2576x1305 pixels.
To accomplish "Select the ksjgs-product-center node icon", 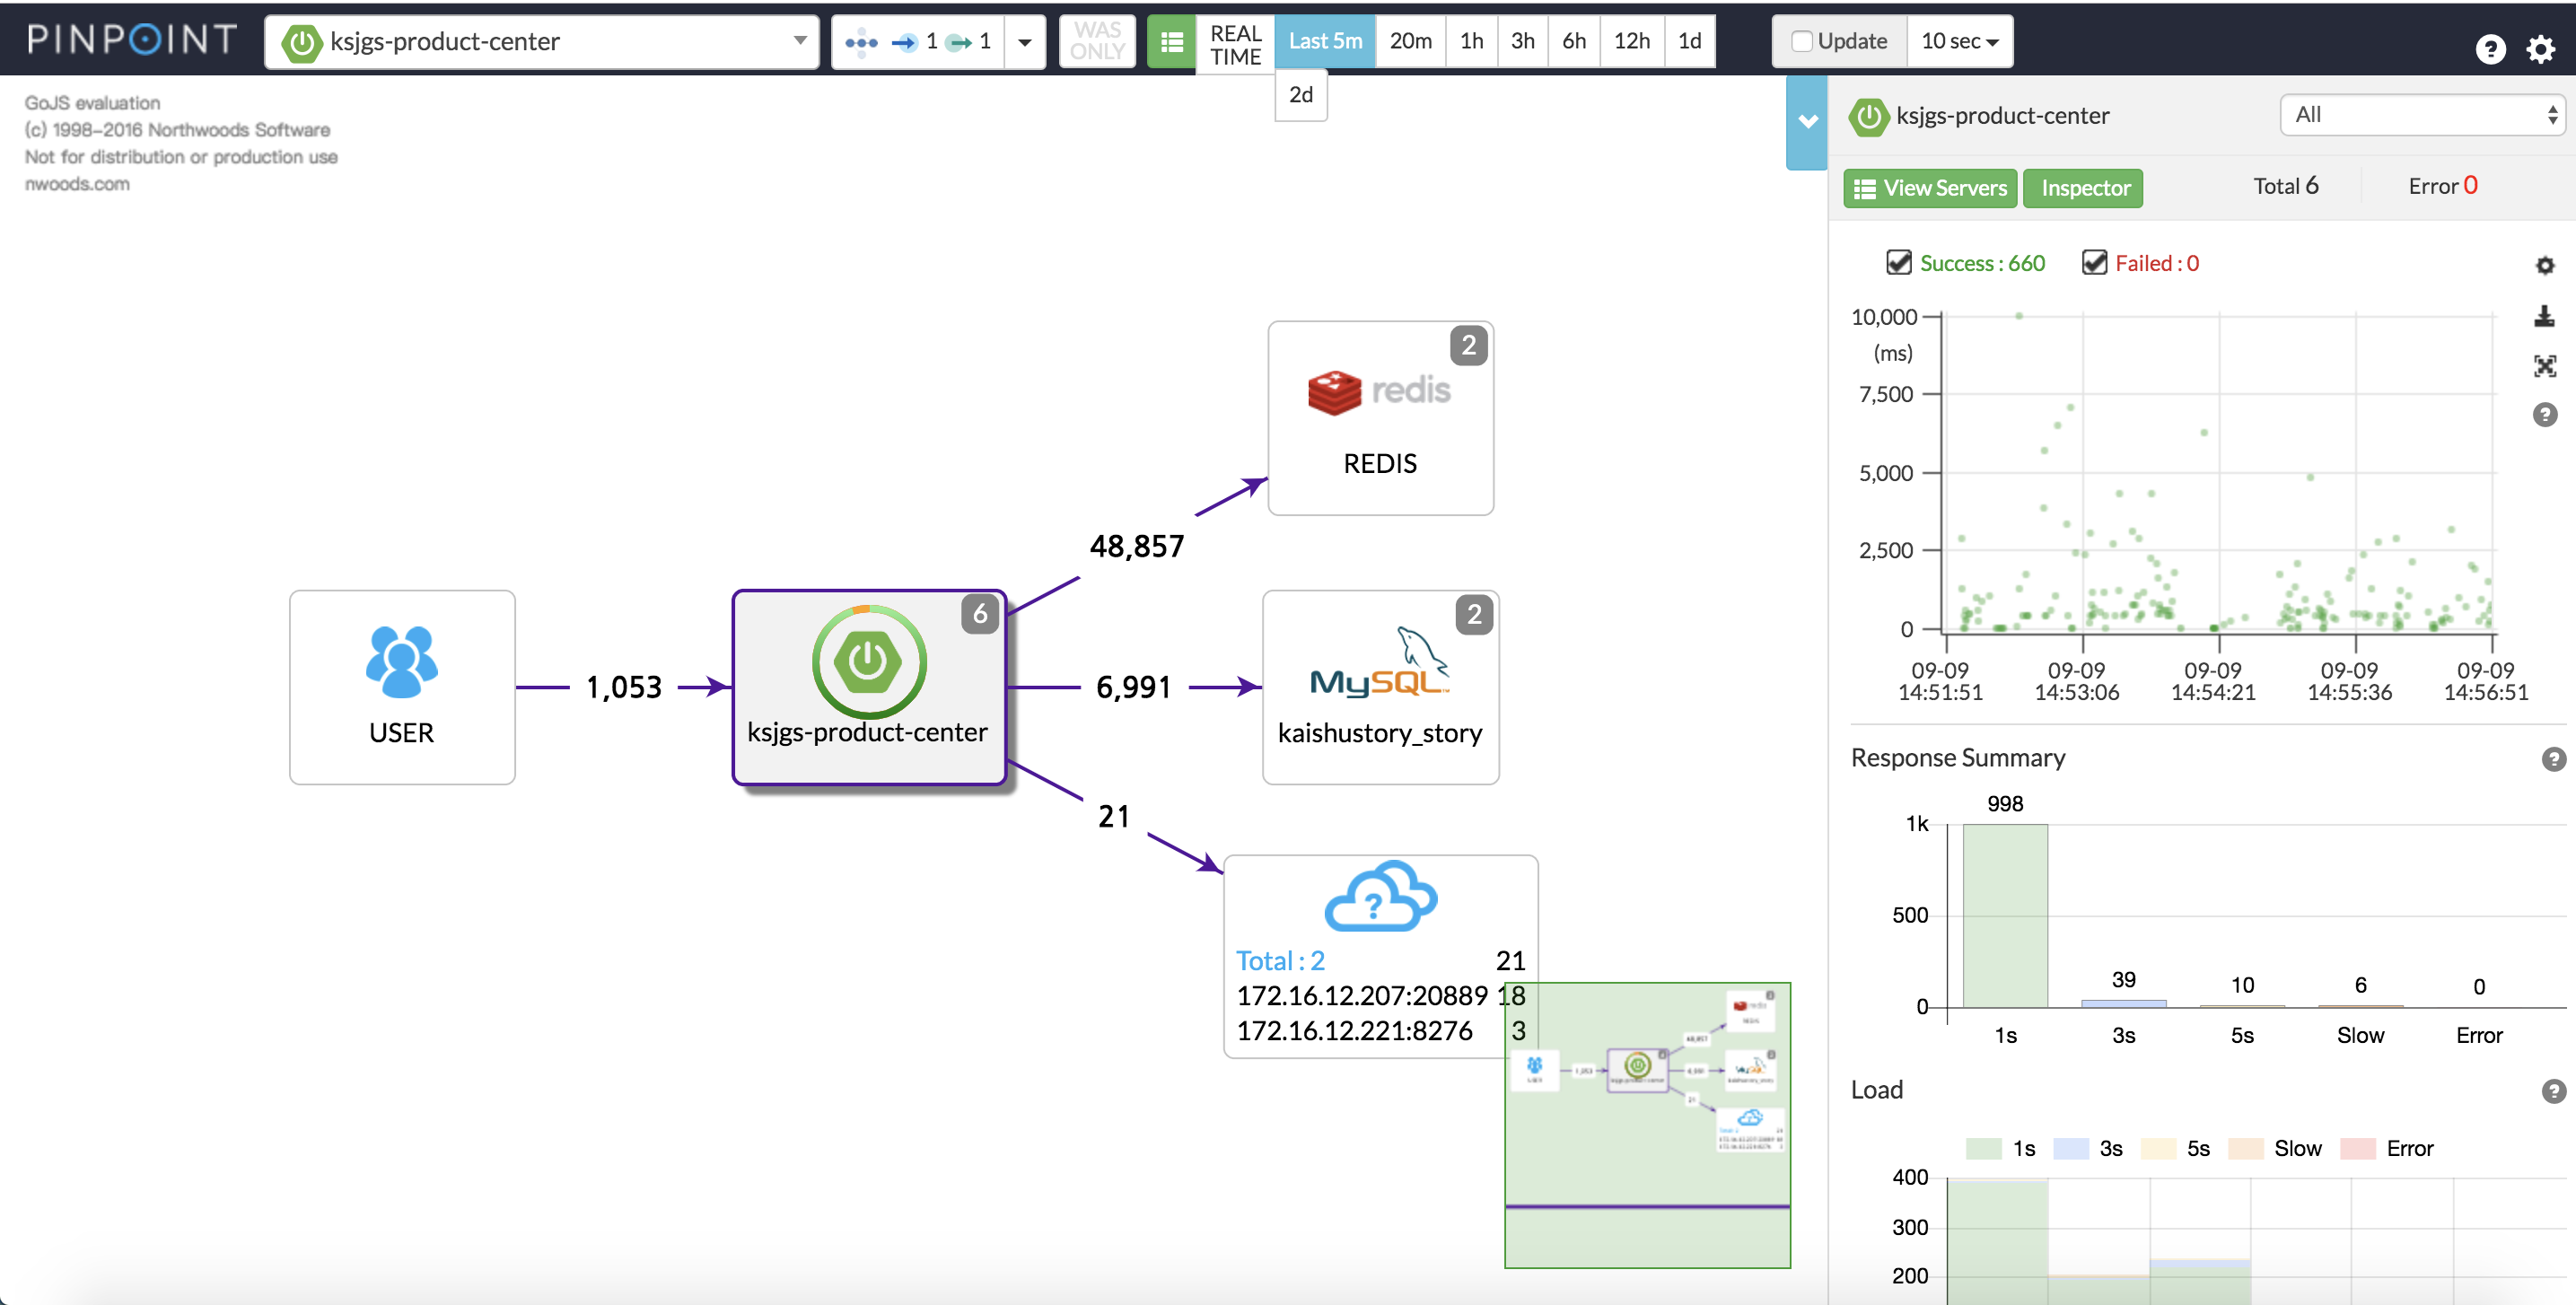I will [868, 661].
